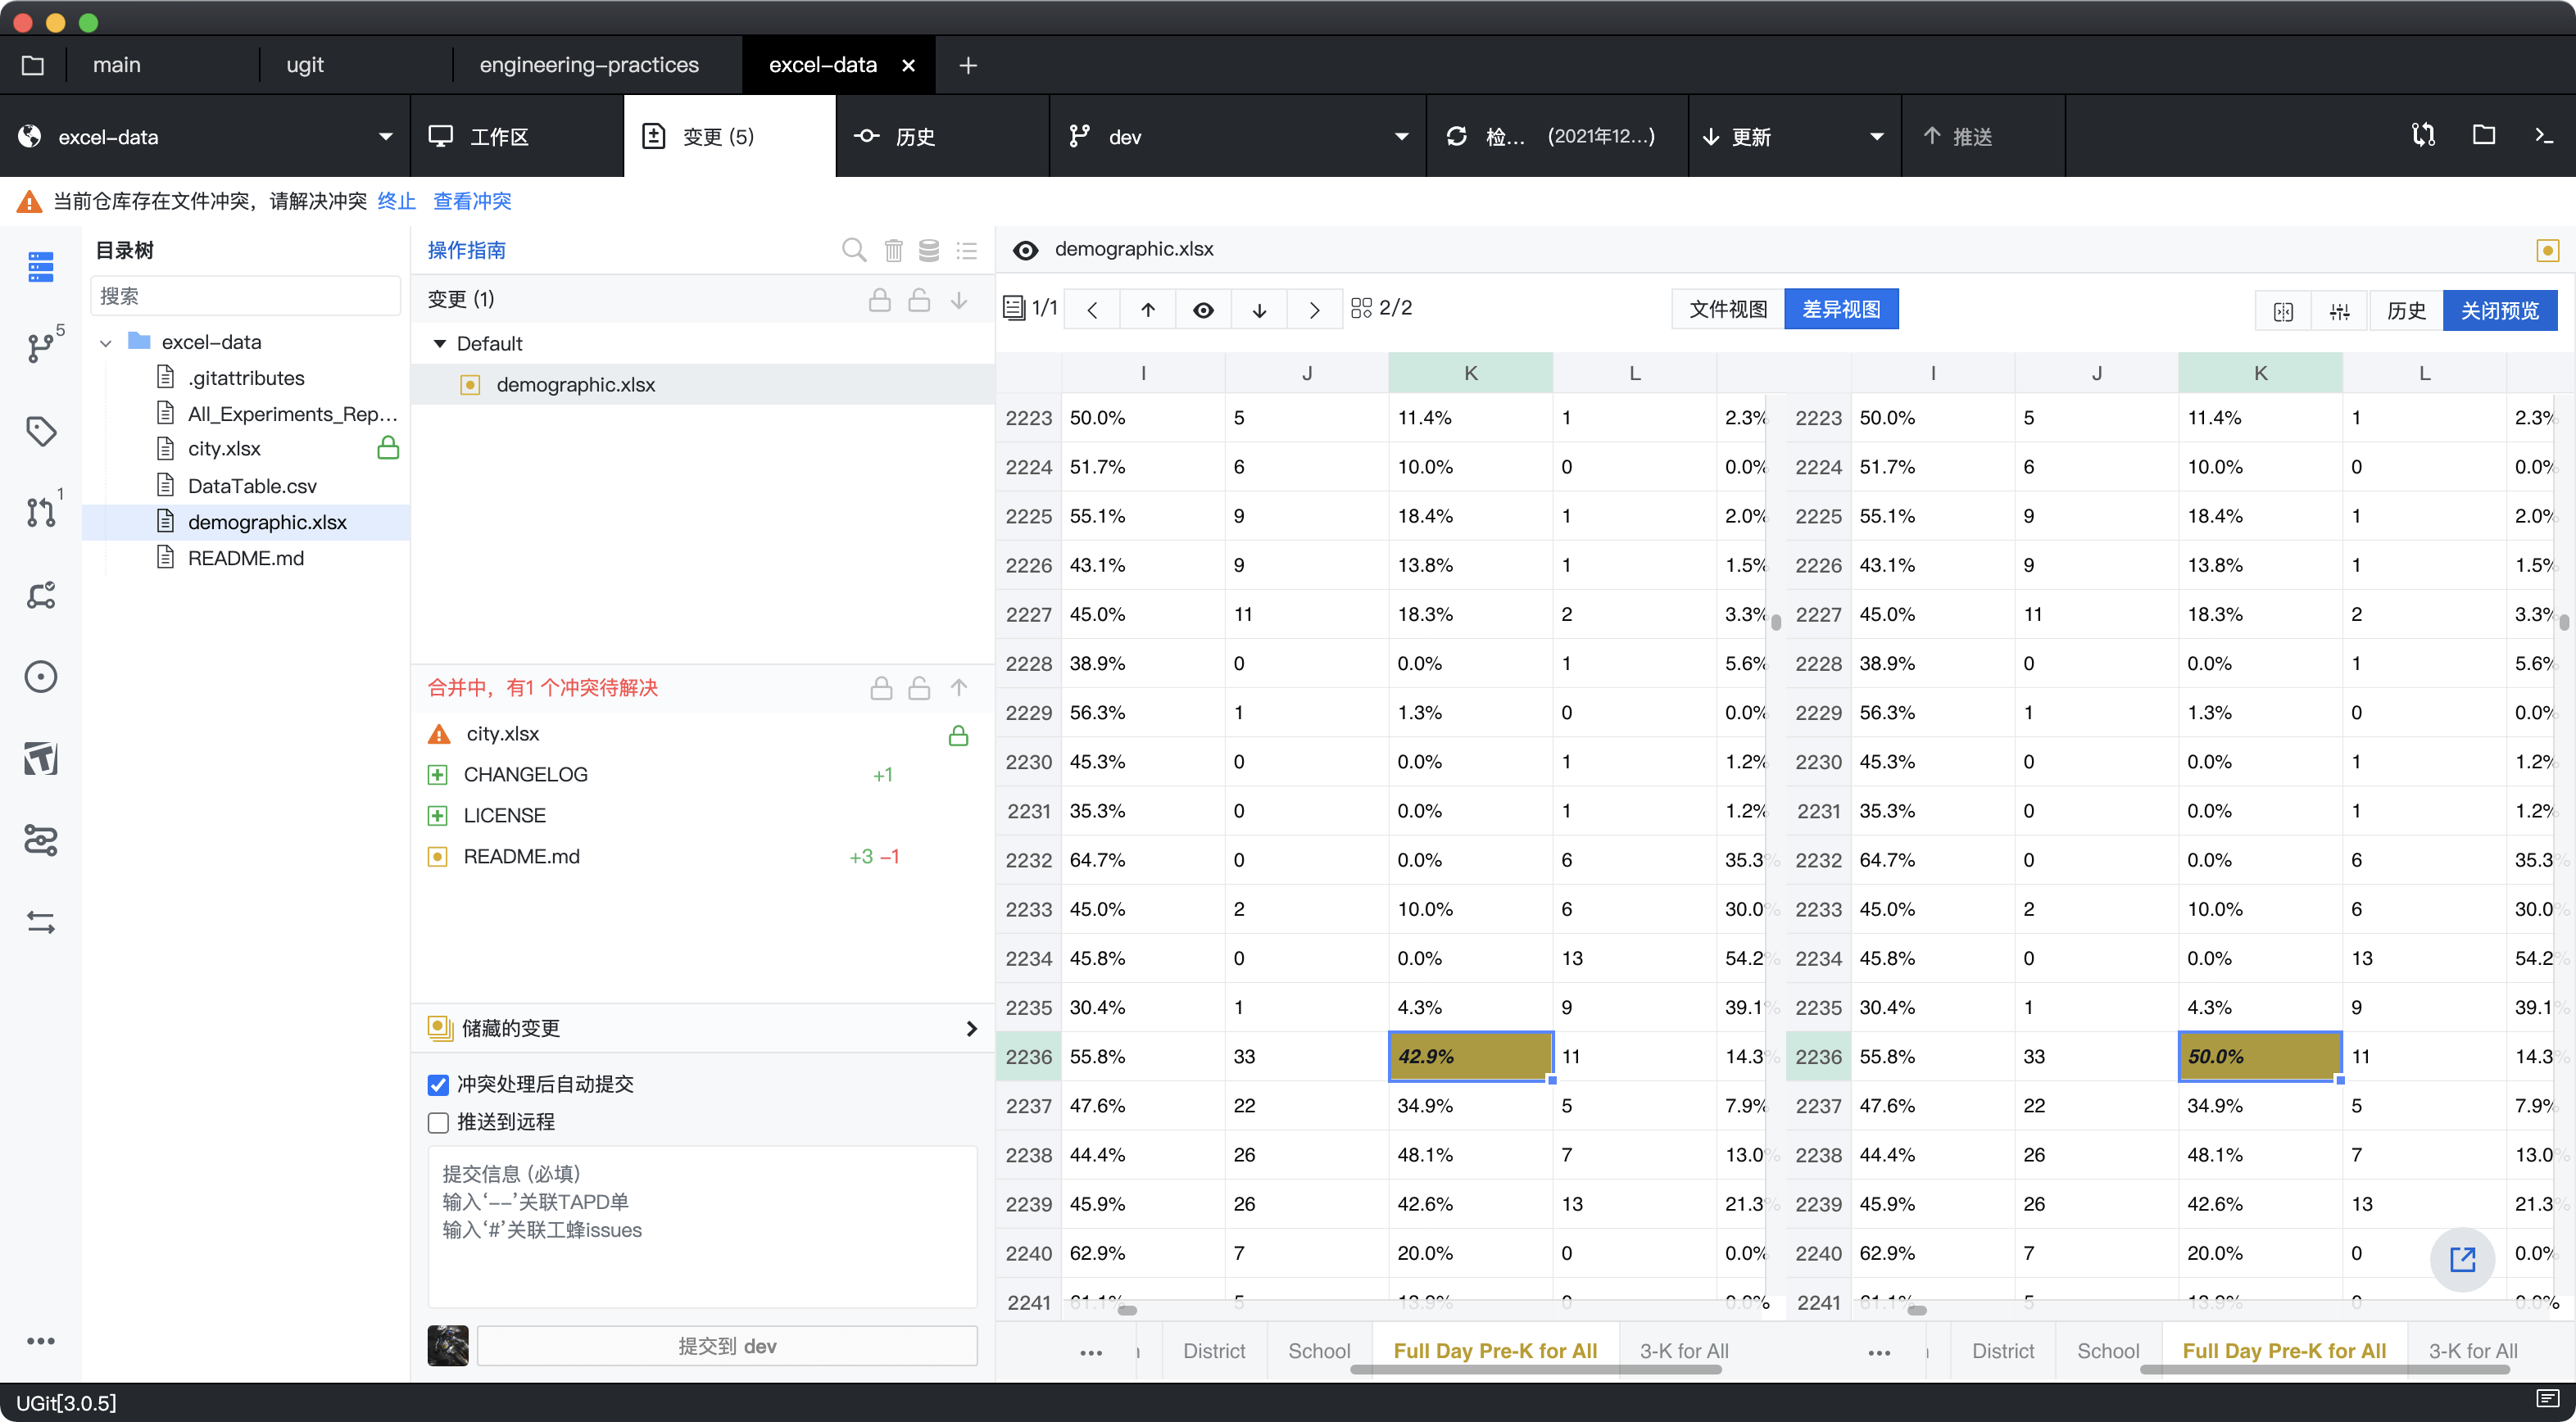Switch to the main tab

[117, 65]
